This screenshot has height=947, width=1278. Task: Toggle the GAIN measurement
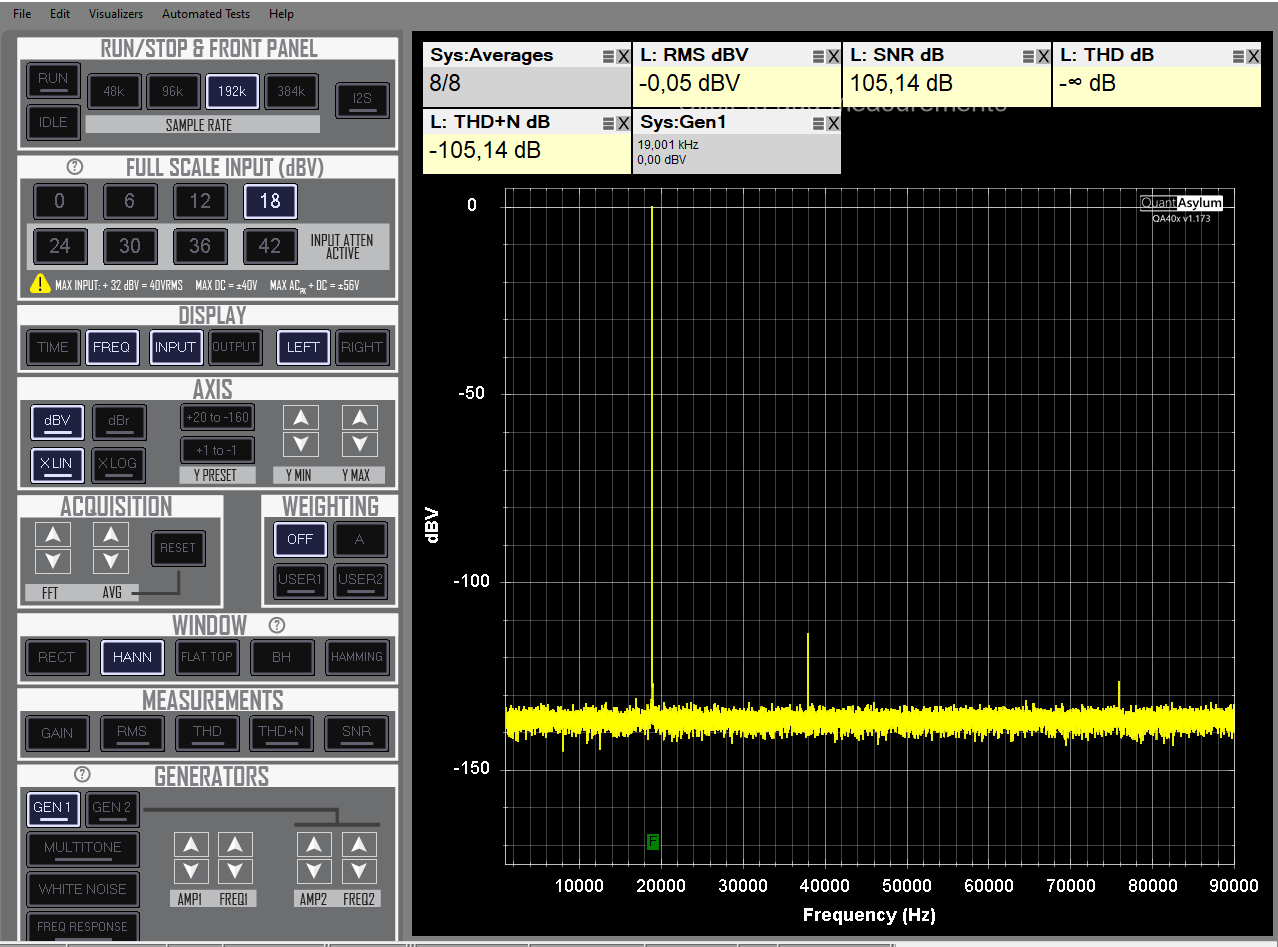click(57, 733)
